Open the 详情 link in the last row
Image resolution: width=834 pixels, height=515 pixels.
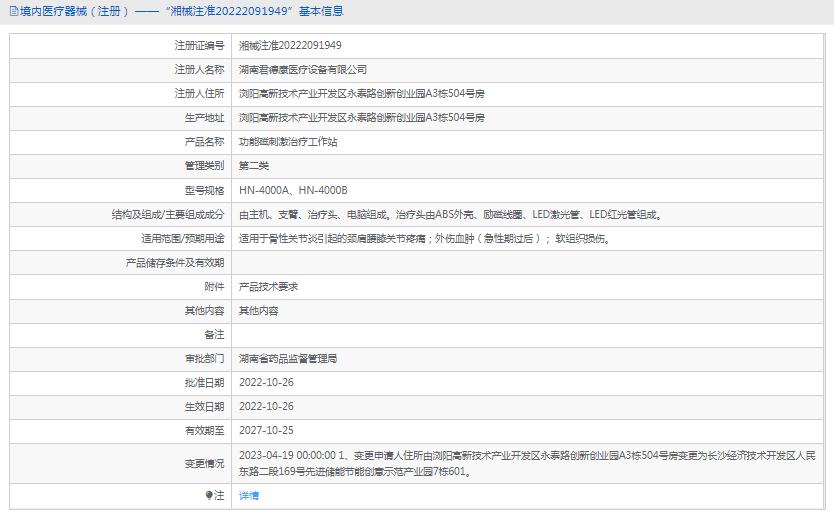[249, 496]
